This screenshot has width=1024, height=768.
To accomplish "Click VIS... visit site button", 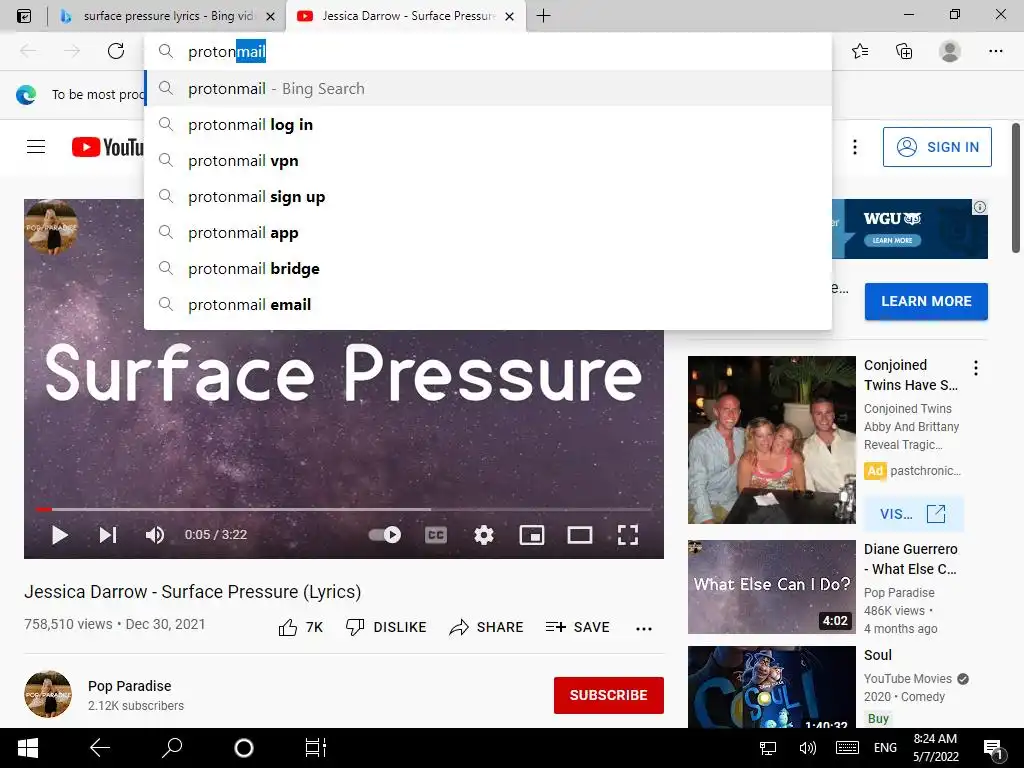I will click(x=913, y=514).
